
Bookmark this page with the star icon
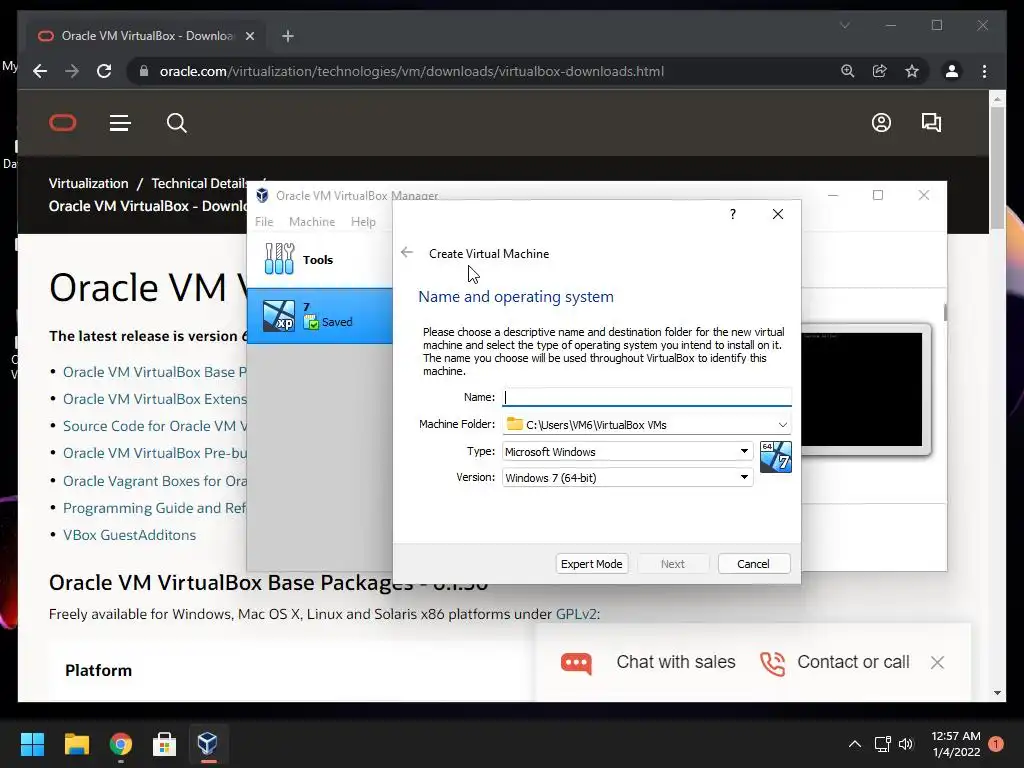pos(912,71)
